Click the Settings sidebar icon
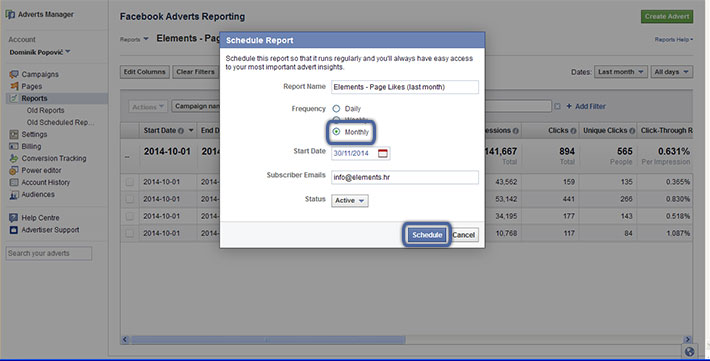Screen dimensions: 710x361 pyautogui.click(x=14, y=134)
